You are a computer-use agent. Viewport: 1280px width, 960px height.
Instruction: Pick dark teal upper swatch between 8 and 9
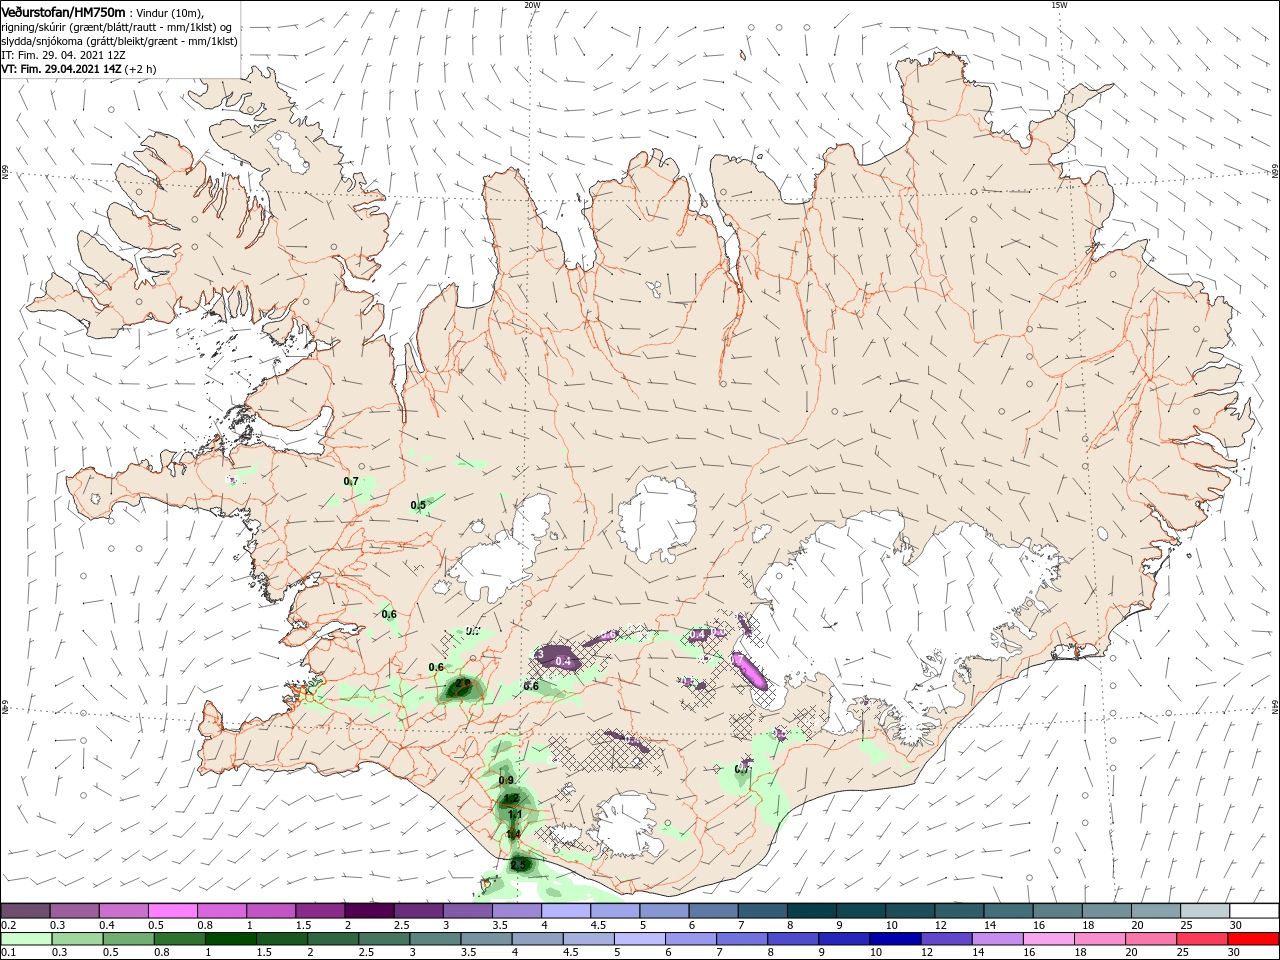(811, 911)
